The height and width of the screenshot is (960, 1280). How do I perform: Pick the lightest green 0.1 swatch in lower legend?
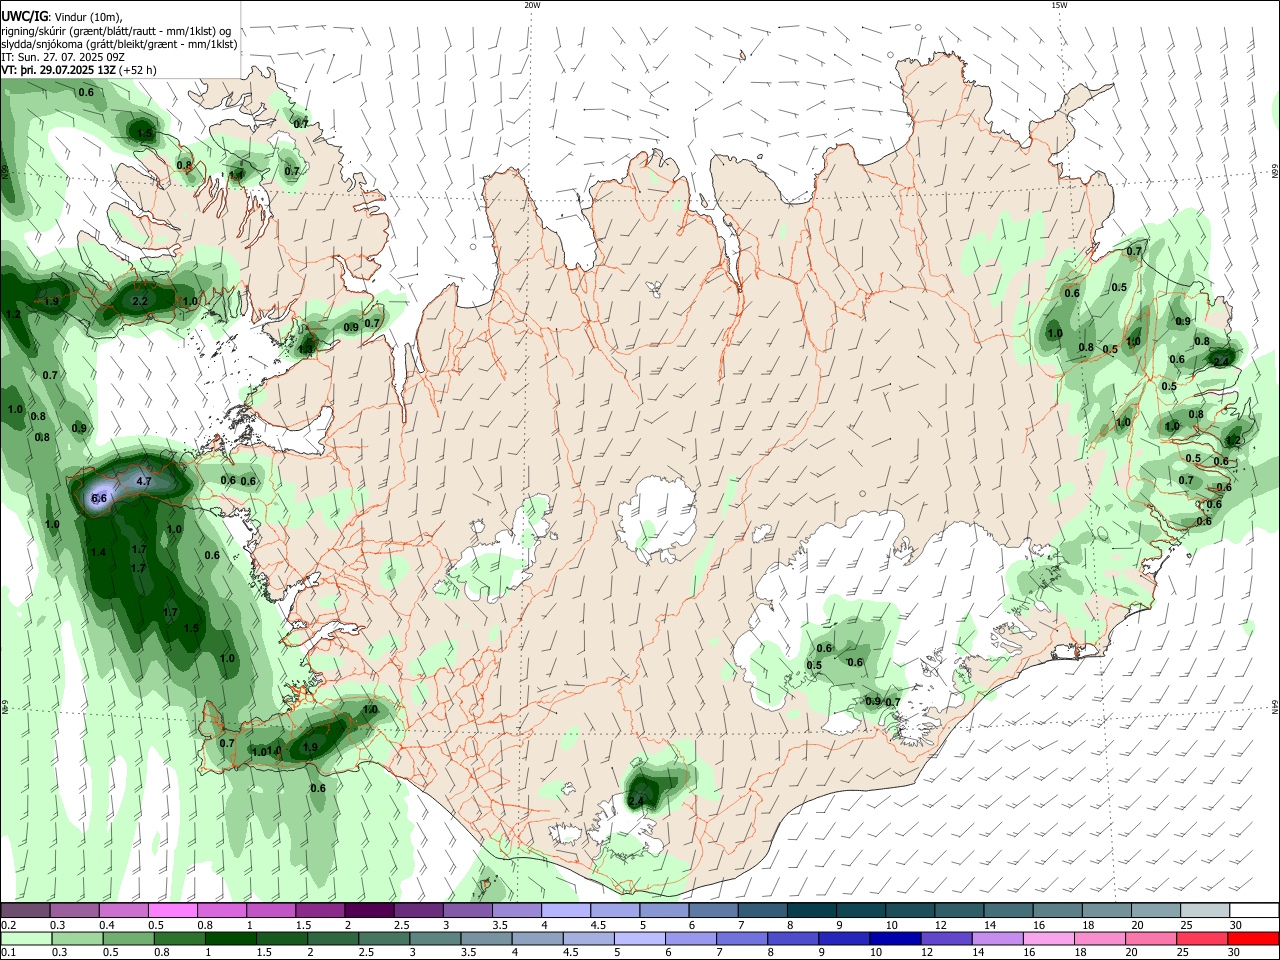point(26,938)
